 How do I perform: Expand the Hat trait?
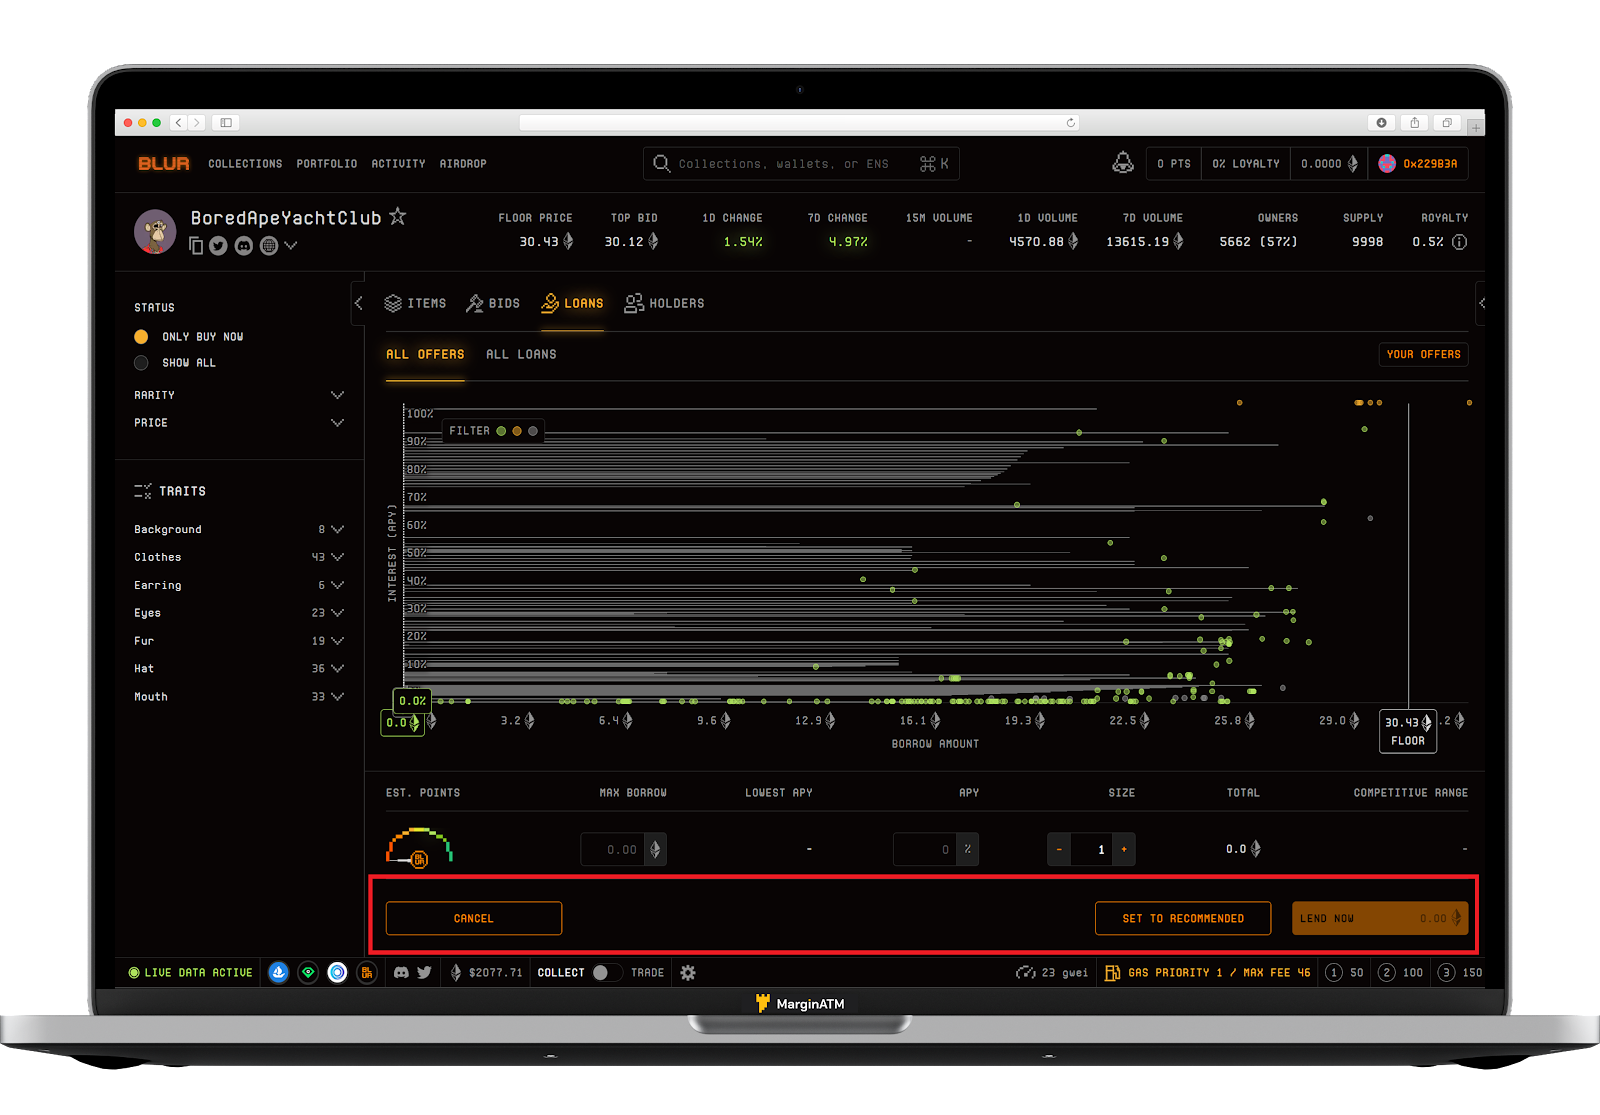coord(239,669)
